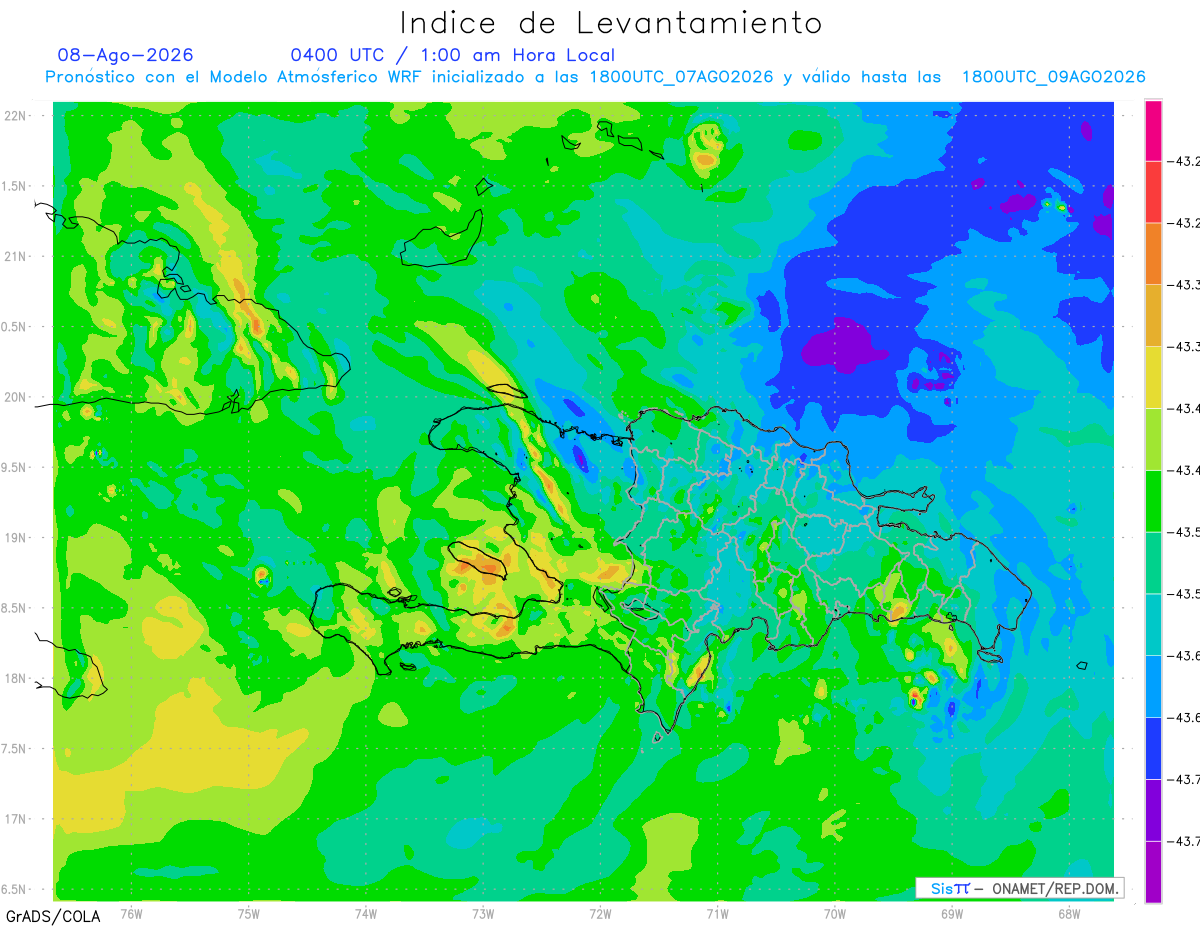
Task: Select the royal blue swatch in the color scale
Action: coord(1153,747)
